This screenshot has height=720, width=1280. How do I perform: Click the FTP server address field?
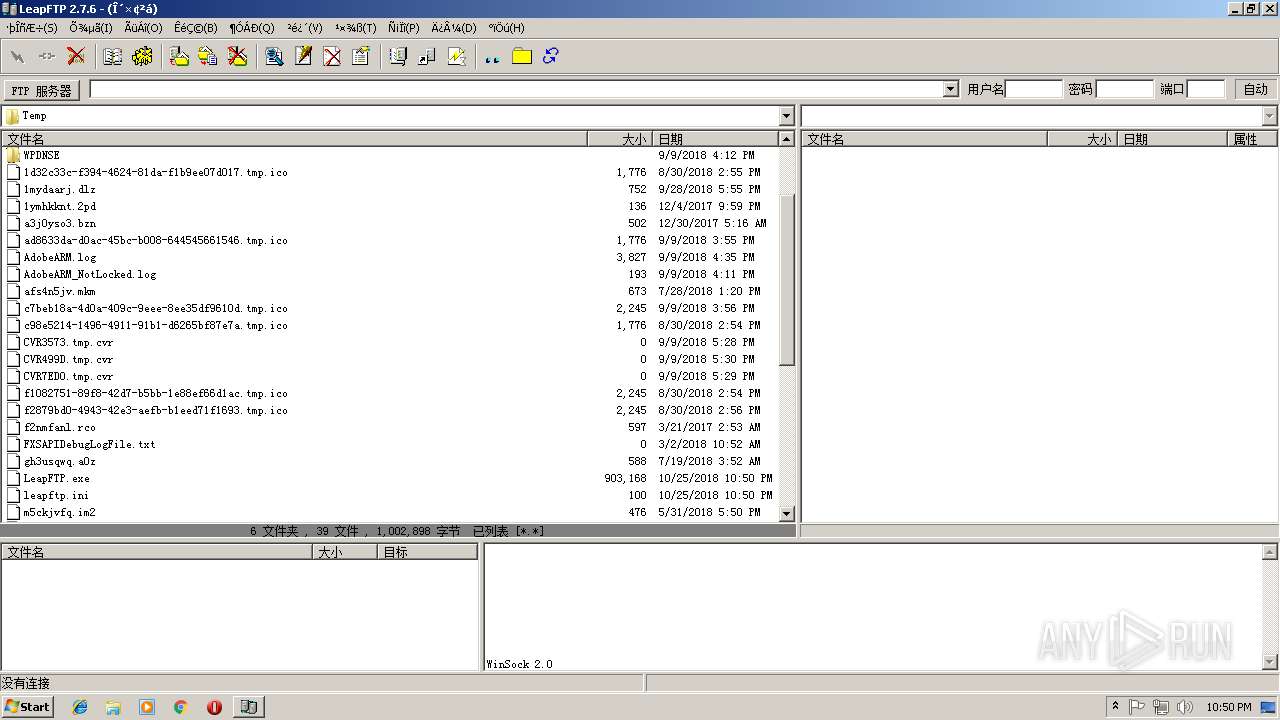click(x=516, y=90)
